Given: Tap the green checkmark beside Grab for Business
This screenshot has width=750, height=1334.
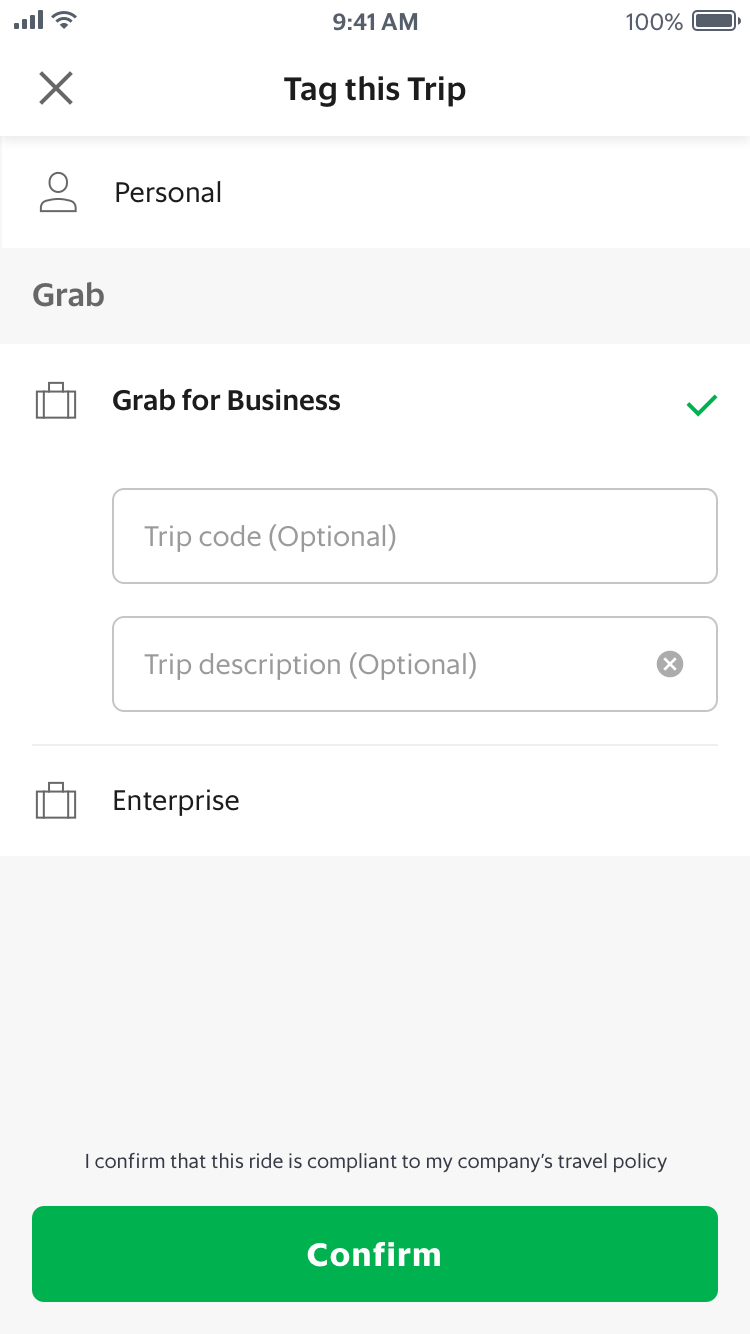Looking at the screenshot, I should pos(702,405).
